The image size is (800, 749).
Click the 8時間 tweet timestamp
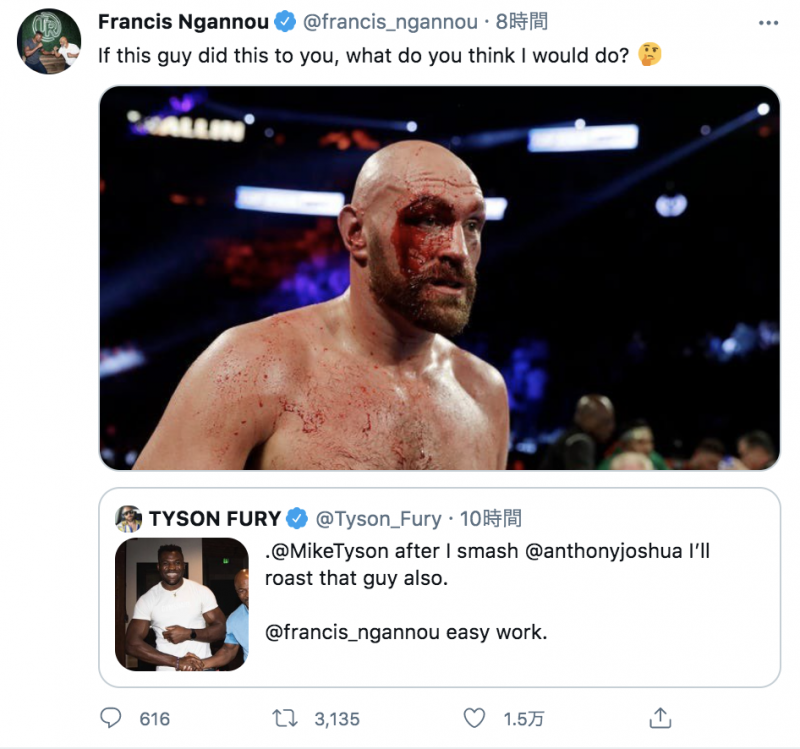[x=521, y=21]
